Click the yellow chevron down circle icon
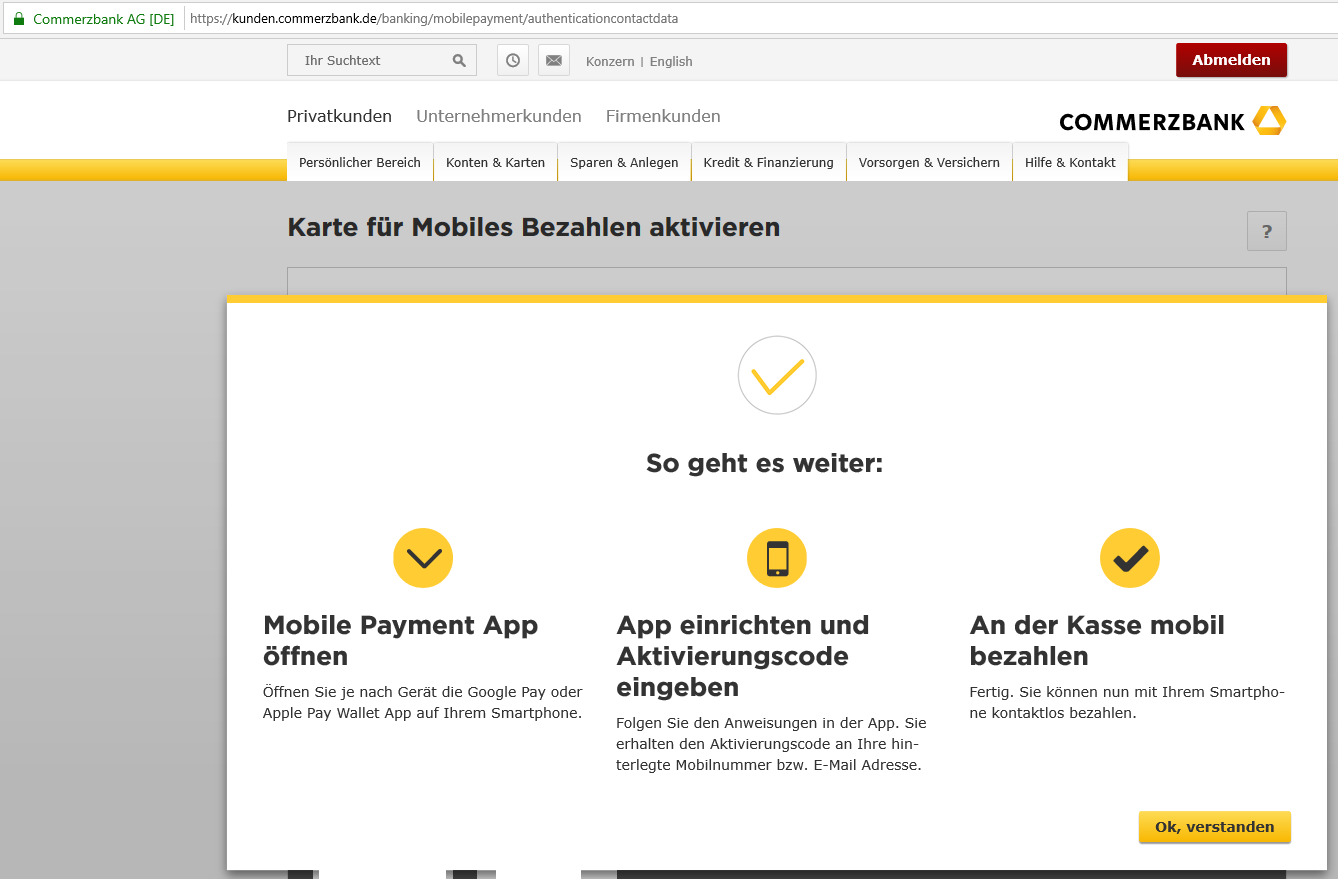This screenshot has width=1338, height=879. (423, 558)
